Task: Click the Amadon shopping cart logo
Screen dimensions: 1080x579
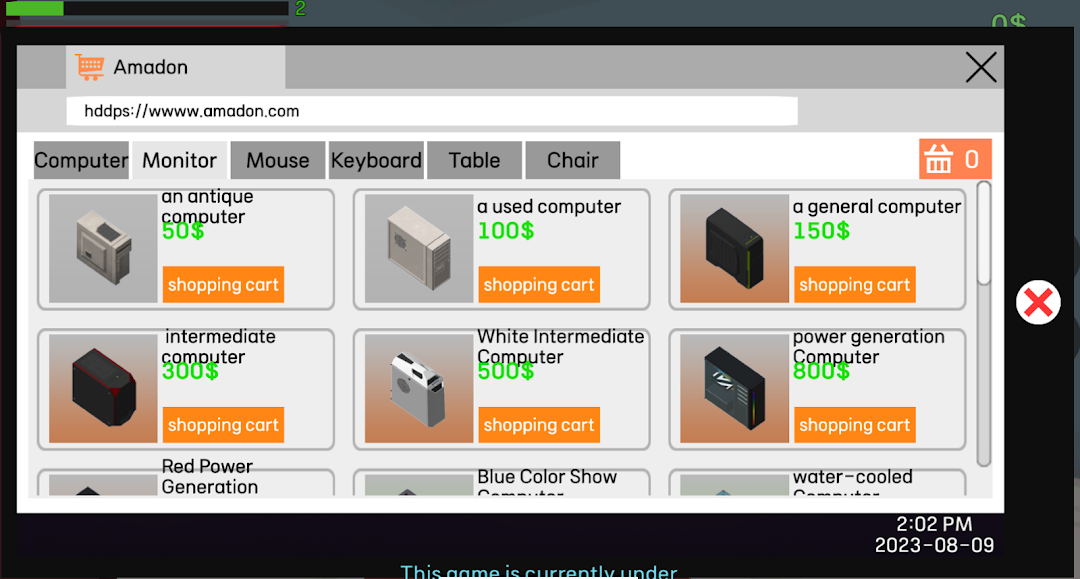Action: tap(90, 67)
